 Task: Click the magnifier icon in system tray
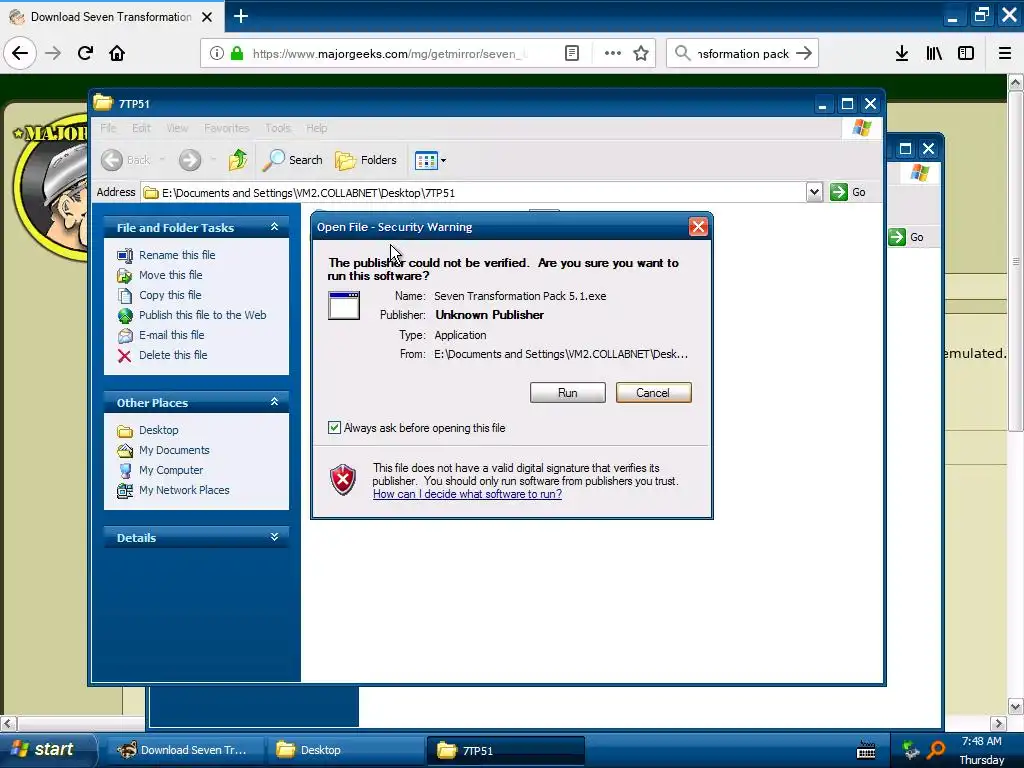(936, 749)
